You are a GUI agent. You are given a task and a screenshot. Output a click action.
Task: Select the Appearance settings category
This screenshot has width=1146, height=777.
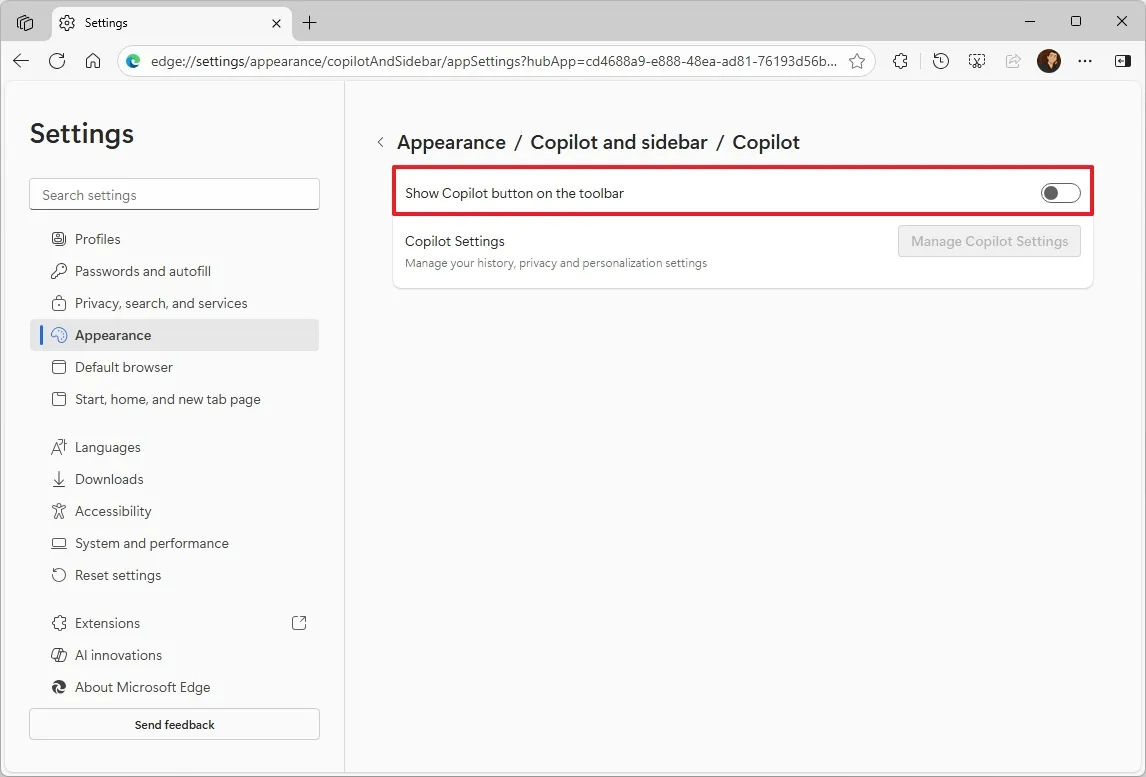tap(112, 335)
